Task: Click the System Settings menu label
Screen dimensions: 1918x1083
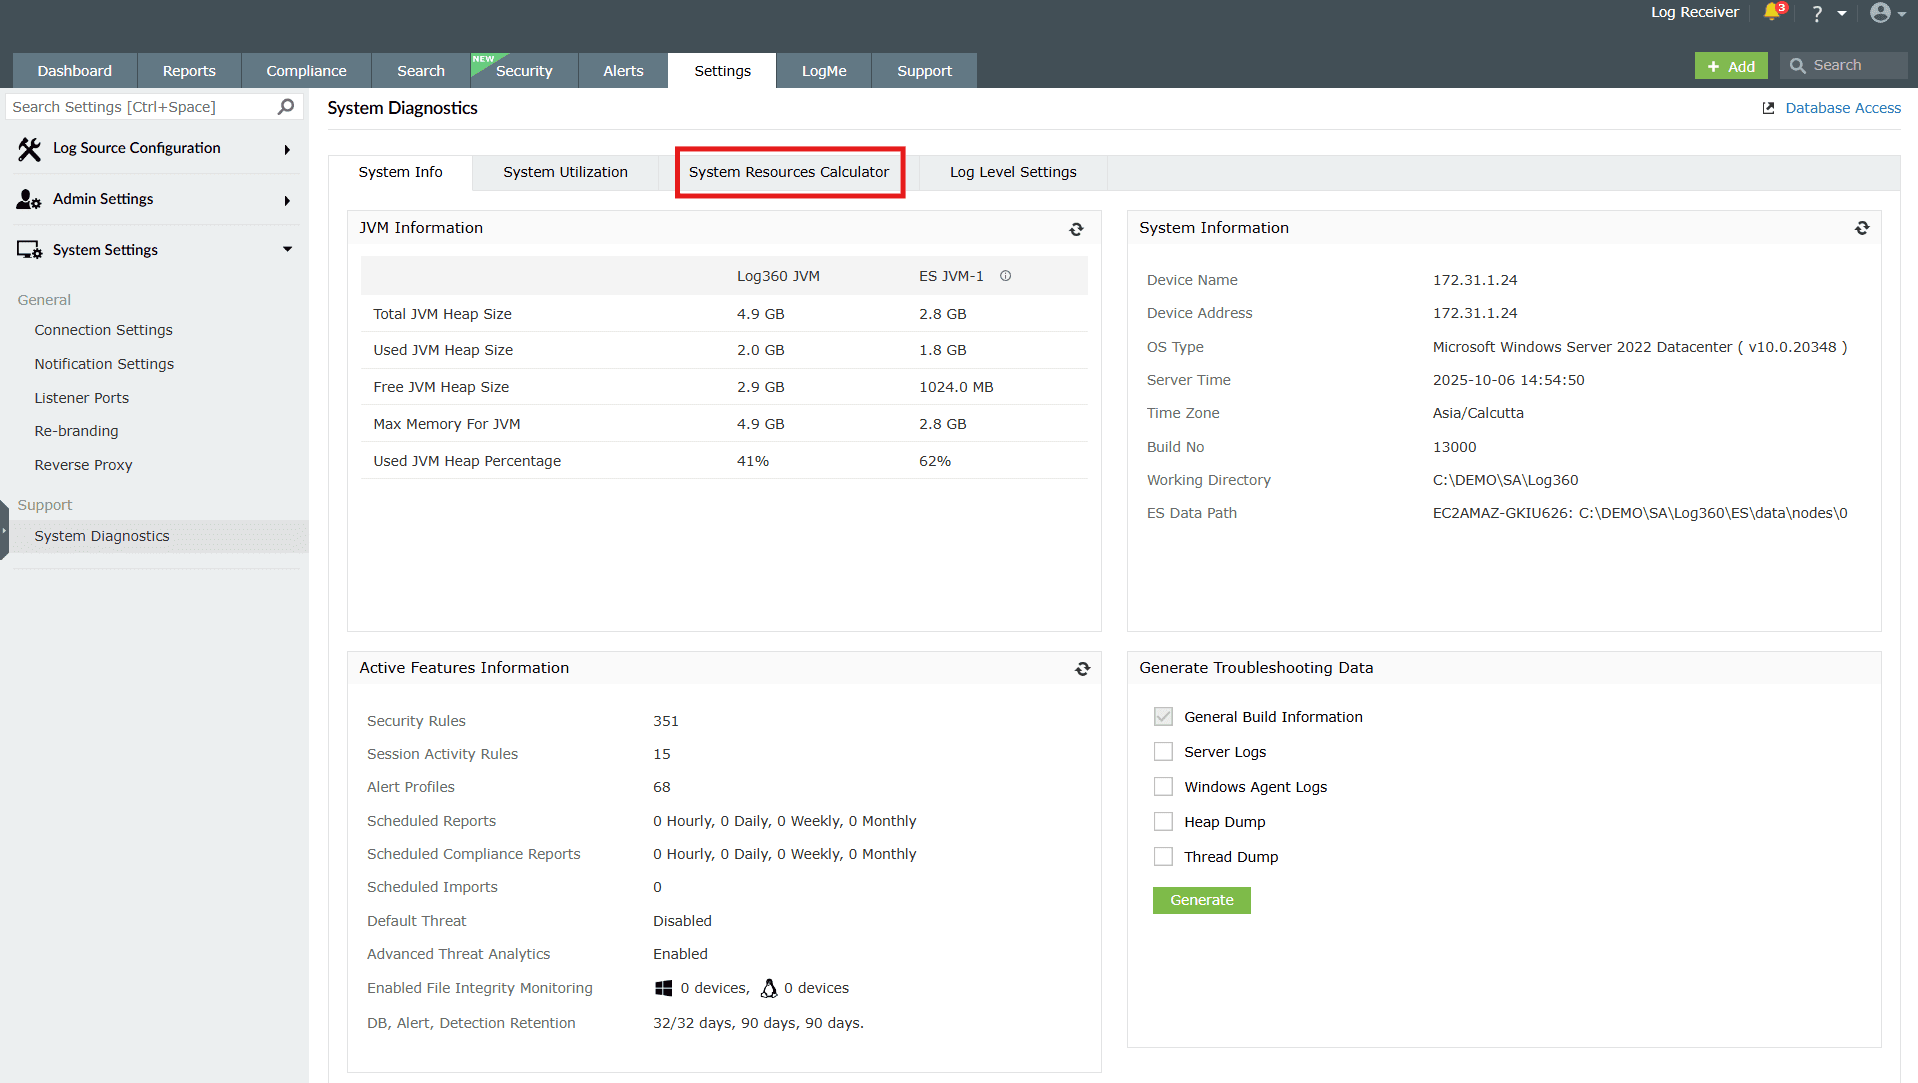Action: click(105, 250)
